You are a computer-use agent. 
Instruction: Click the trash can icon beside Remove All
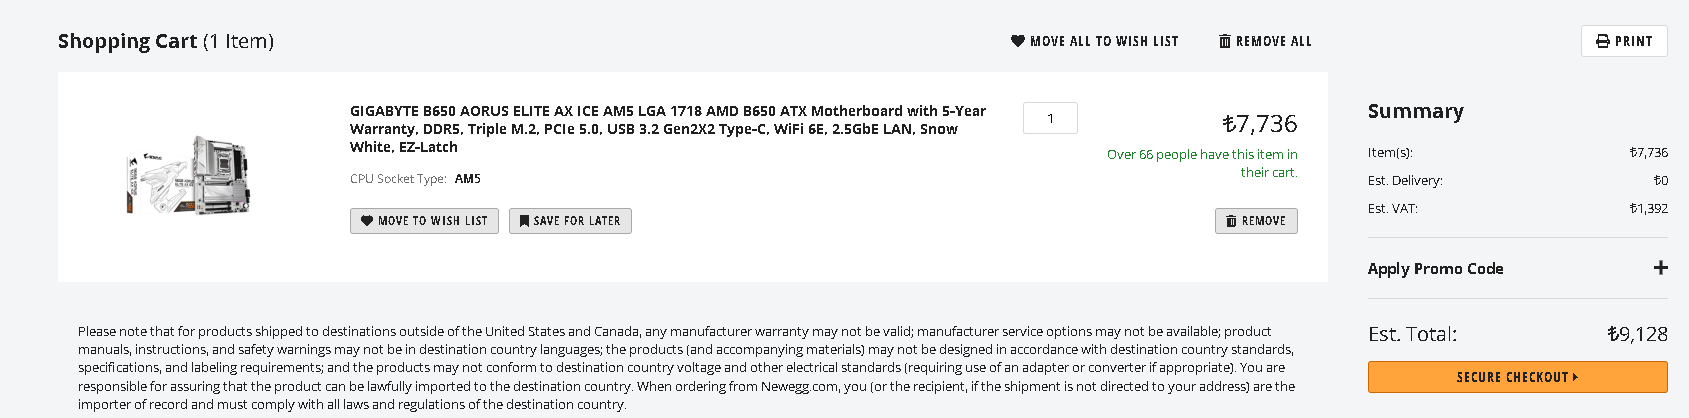point(1225,41)
